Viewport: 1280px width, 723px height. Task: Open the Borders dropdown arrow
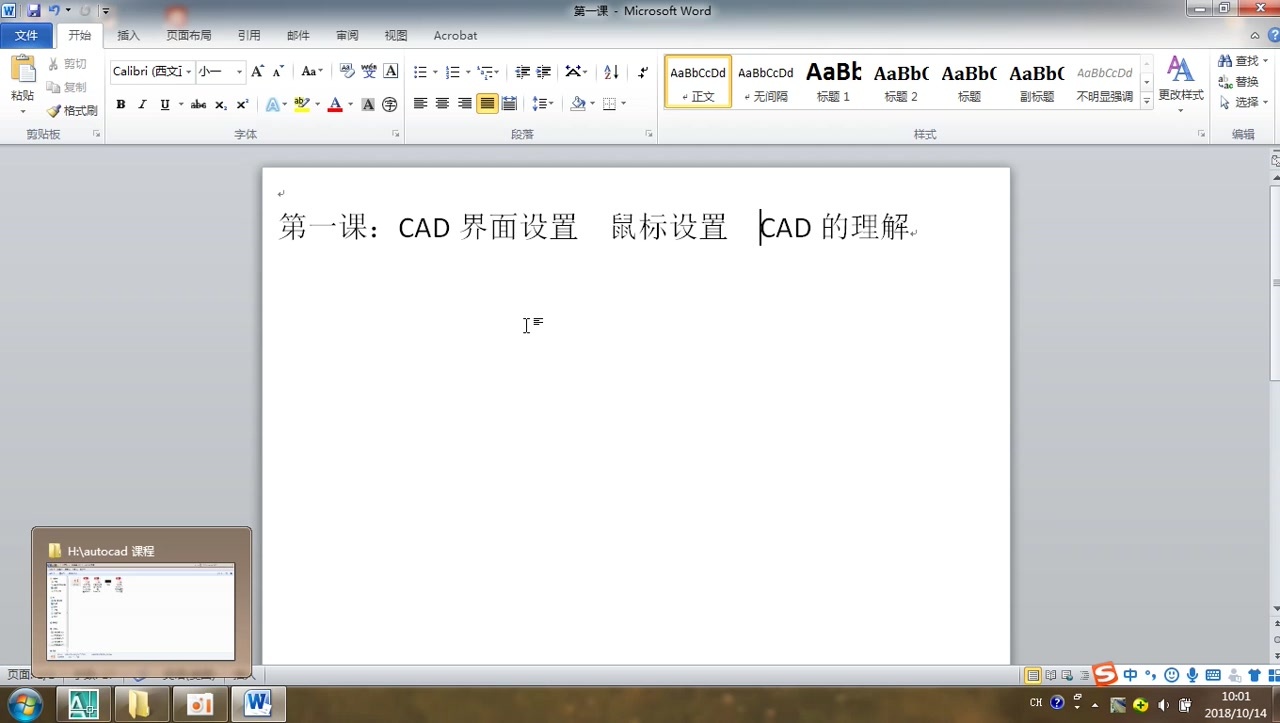[623, 104]
